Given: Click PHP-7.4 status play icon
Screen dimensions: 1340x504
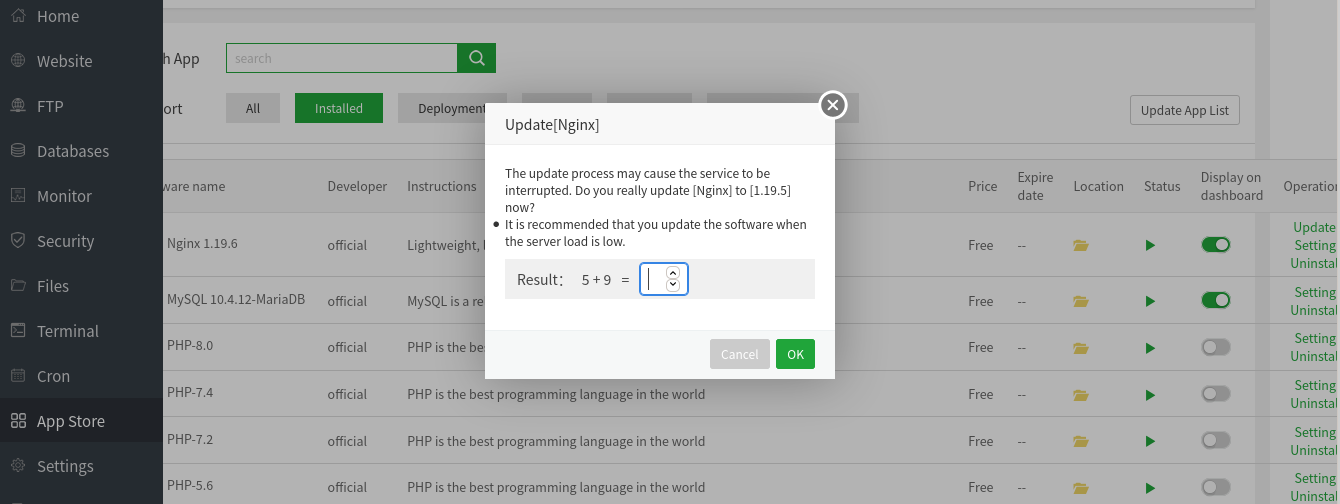Looking at the screenshot, I should coord(1150,395).
